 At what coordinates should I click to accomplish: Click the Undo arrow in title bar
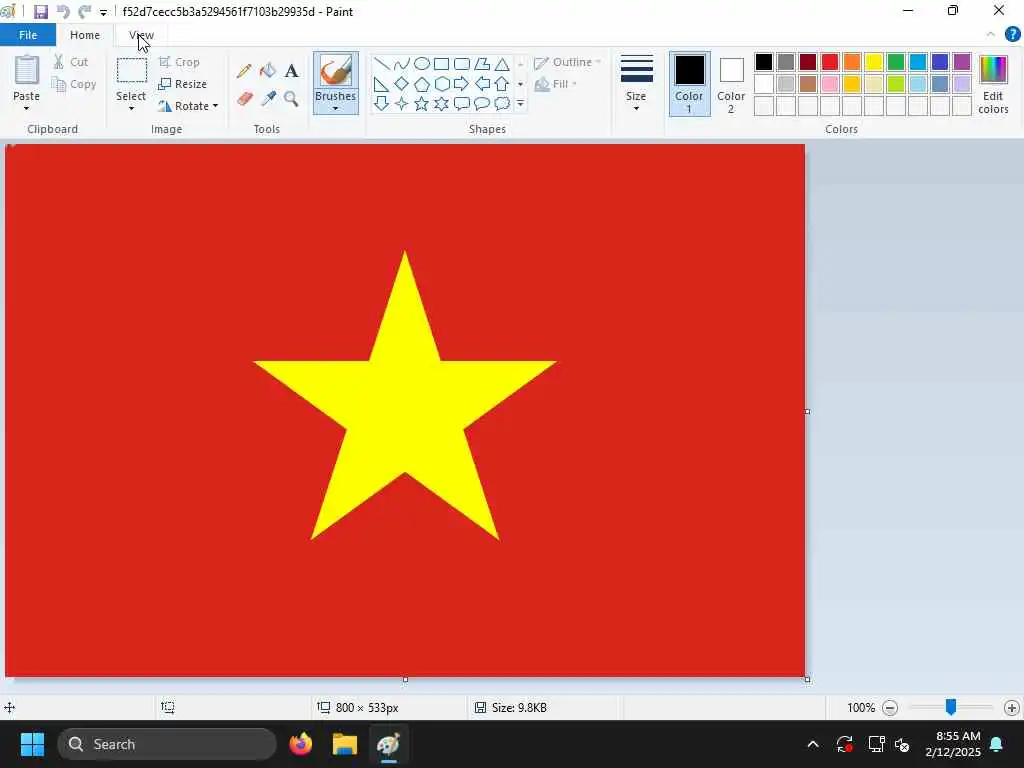coord(63,12)
